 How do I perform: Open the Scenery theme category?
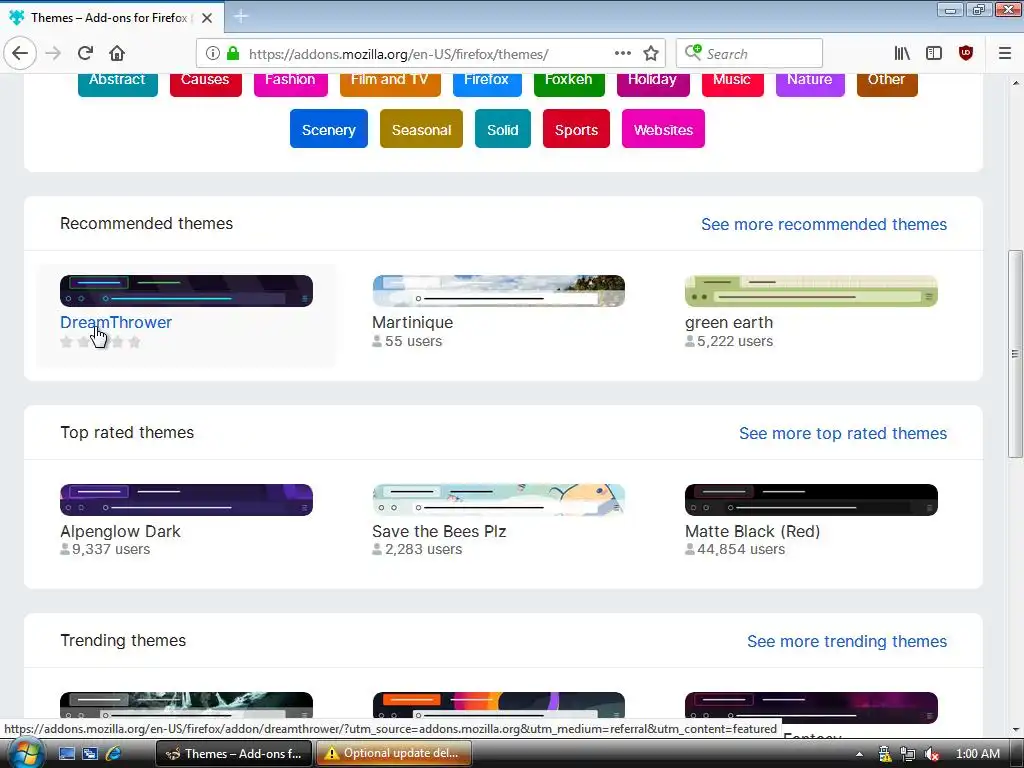tap(328, 129)
